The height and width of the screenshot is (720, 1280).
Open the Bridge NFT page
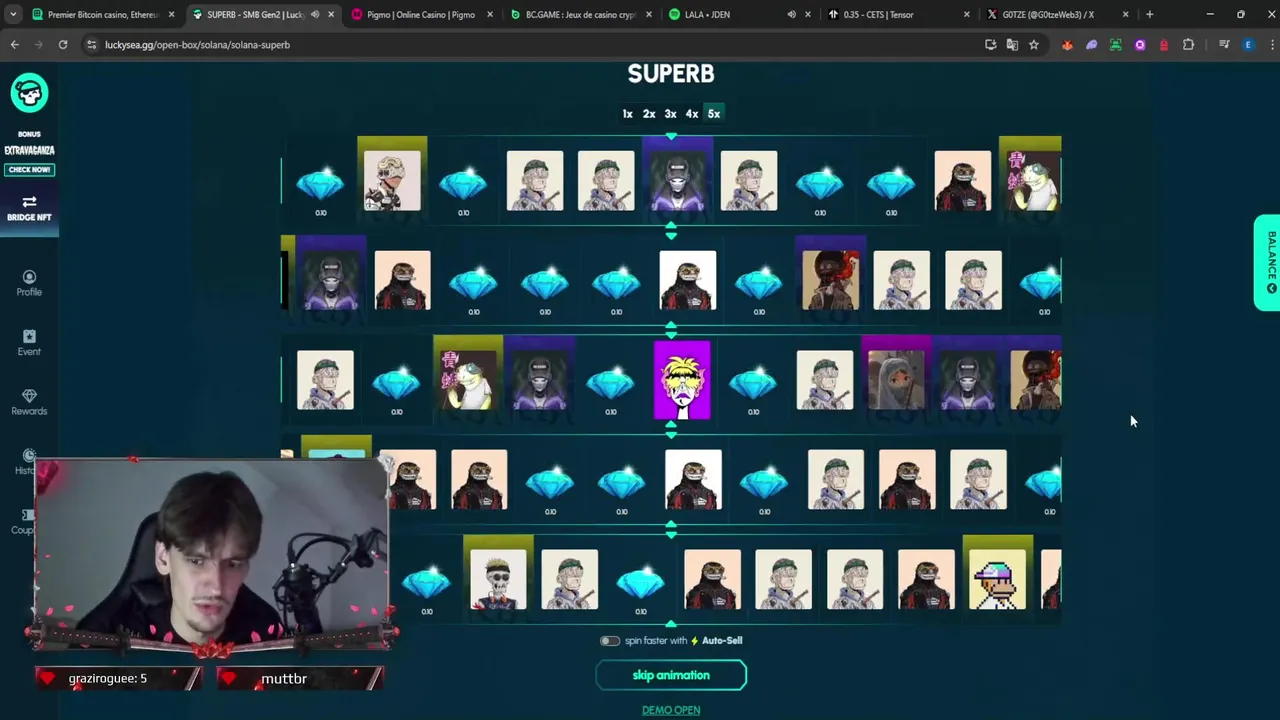[29, 209]
